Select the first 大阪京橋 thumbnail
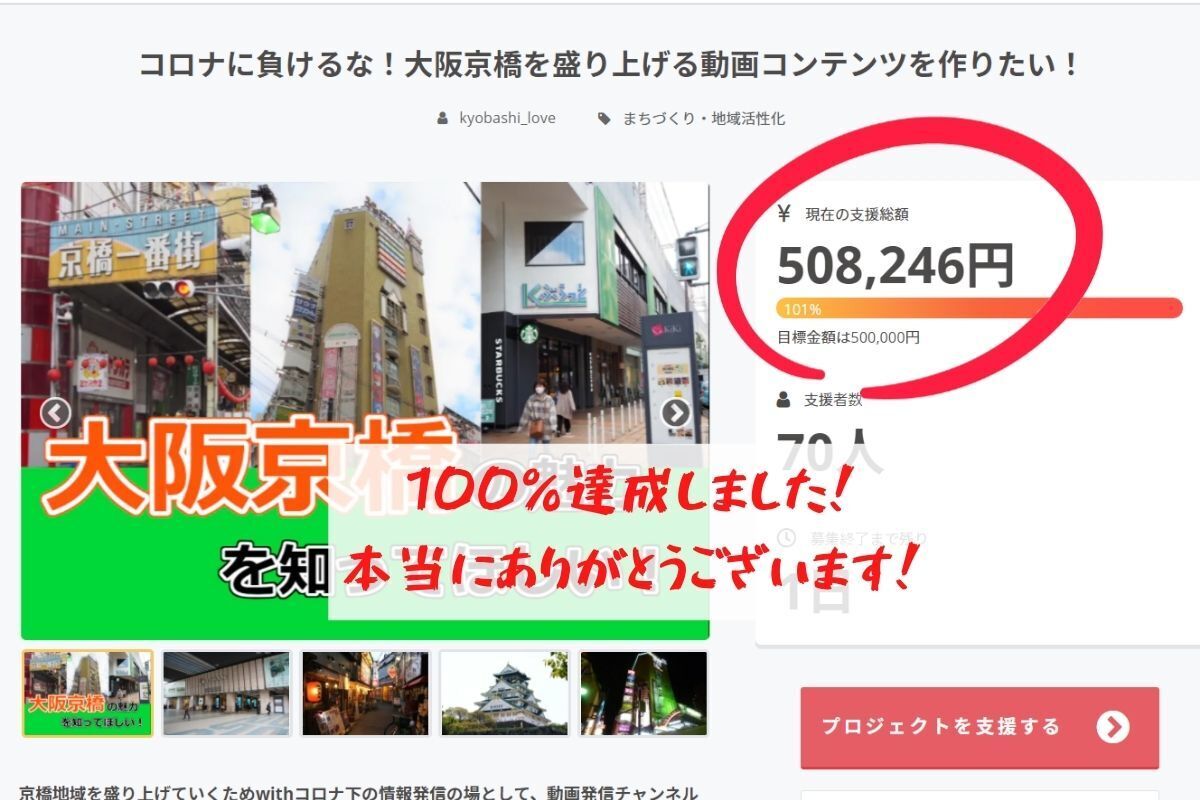 pyautogui.click(x=88, y=694)
